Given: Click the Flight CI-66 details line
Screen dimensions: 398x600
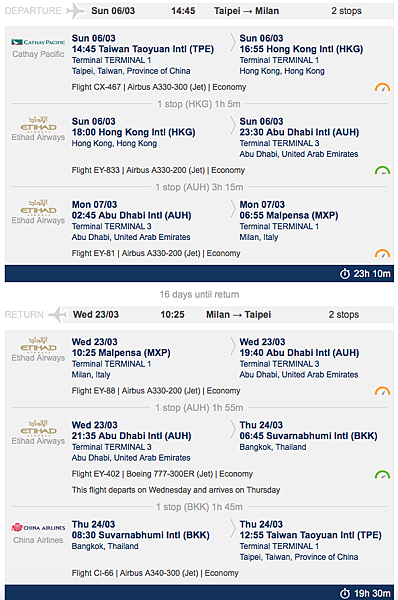Looking at the screenshot, I should (155, 573).
